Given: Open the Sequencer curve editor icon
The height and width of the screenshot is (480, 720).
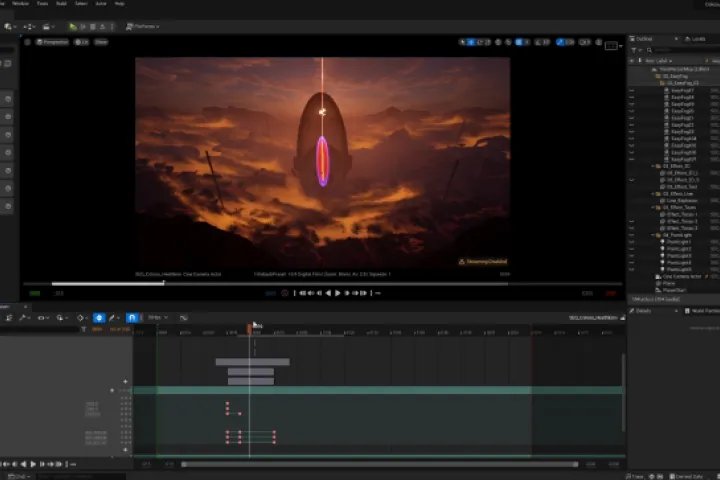Looking at the screenshot, I should [x=184, y=317].
